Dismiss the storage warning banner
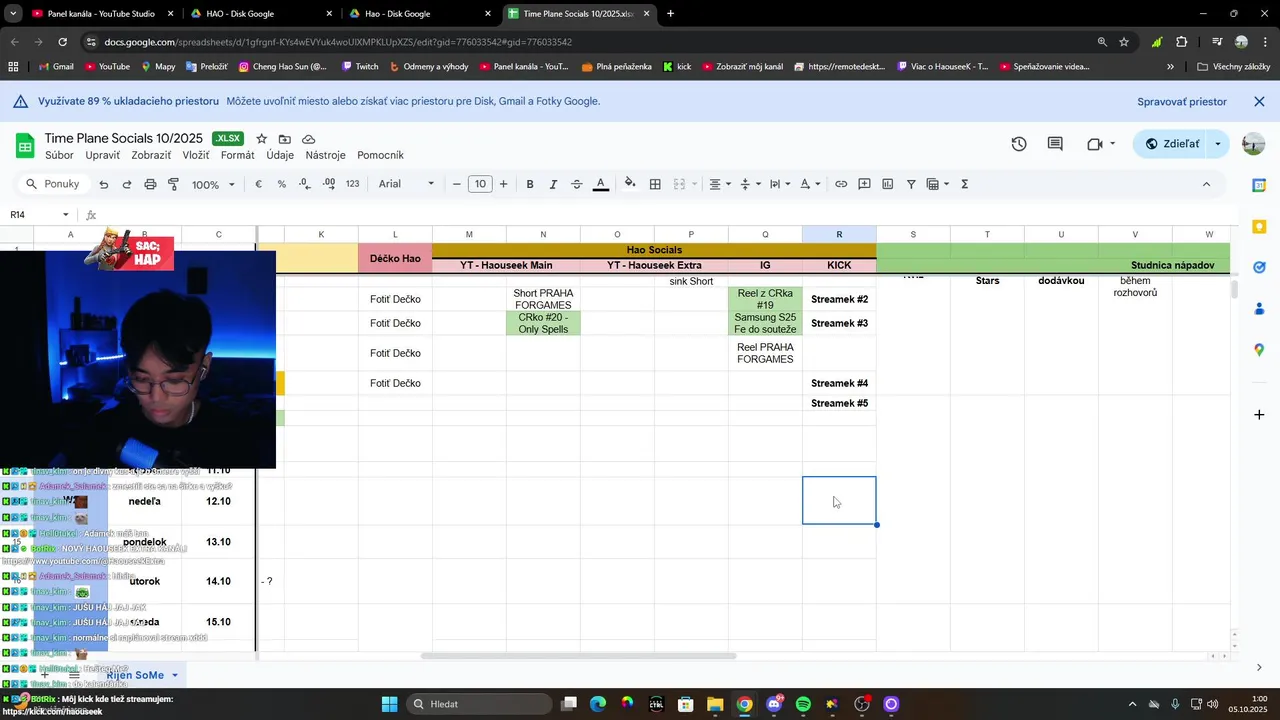The image size is (1280, 720). pyautogui.click(x=1260, y=102)
